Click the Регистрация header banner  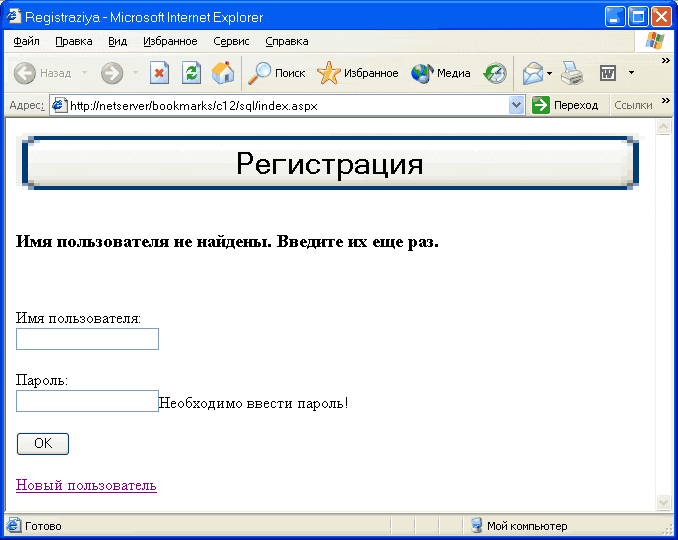click(330, 163)
